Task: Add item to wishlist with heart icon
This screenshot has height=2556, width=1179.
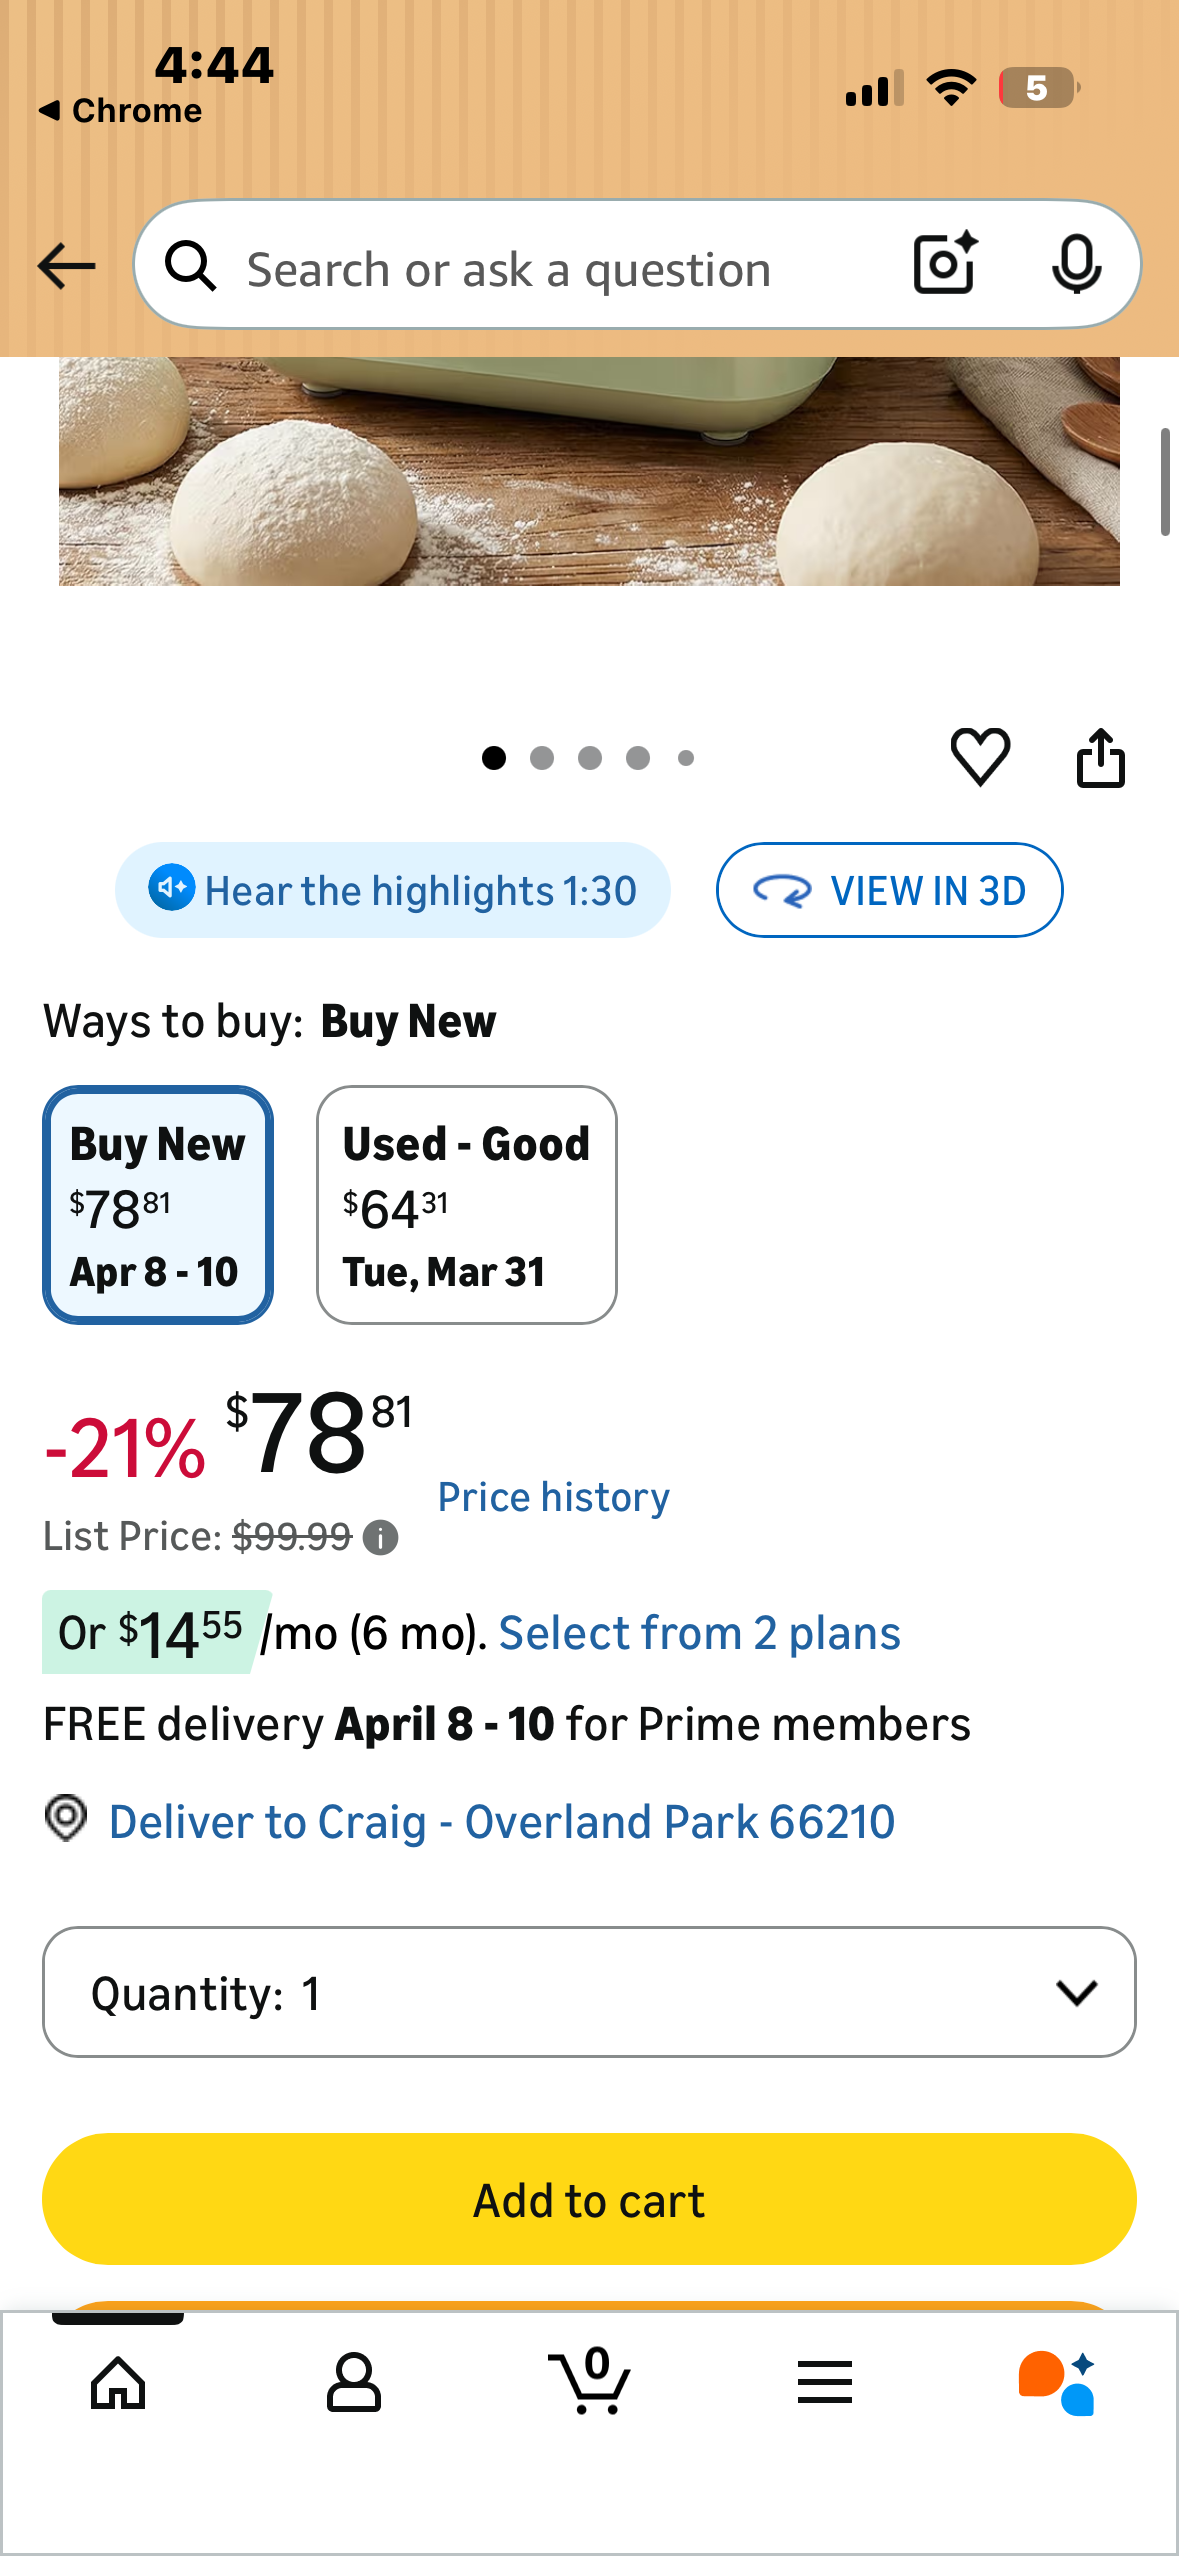Action: [x=980, y=757]
